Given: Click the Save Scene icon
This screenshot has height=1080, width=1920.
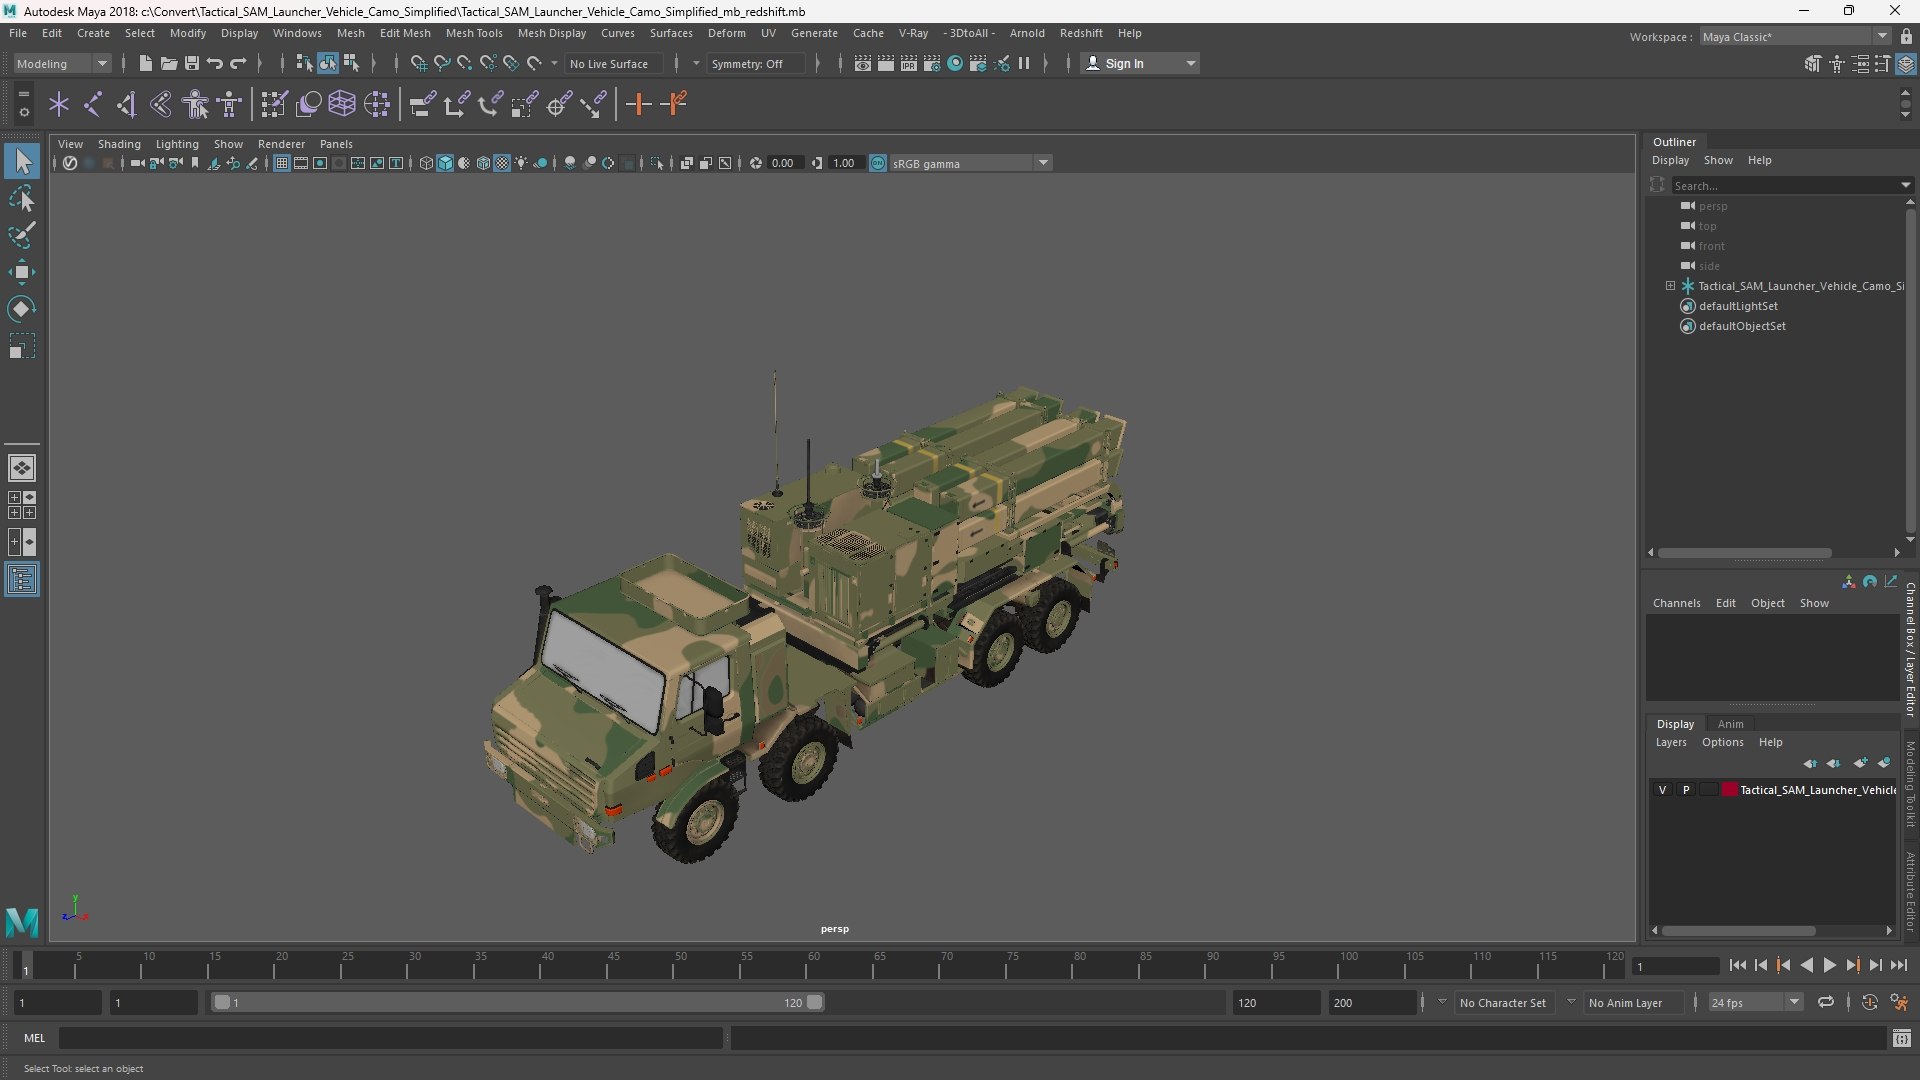Looking at the screenshot, I should click(x=191, y=63).
